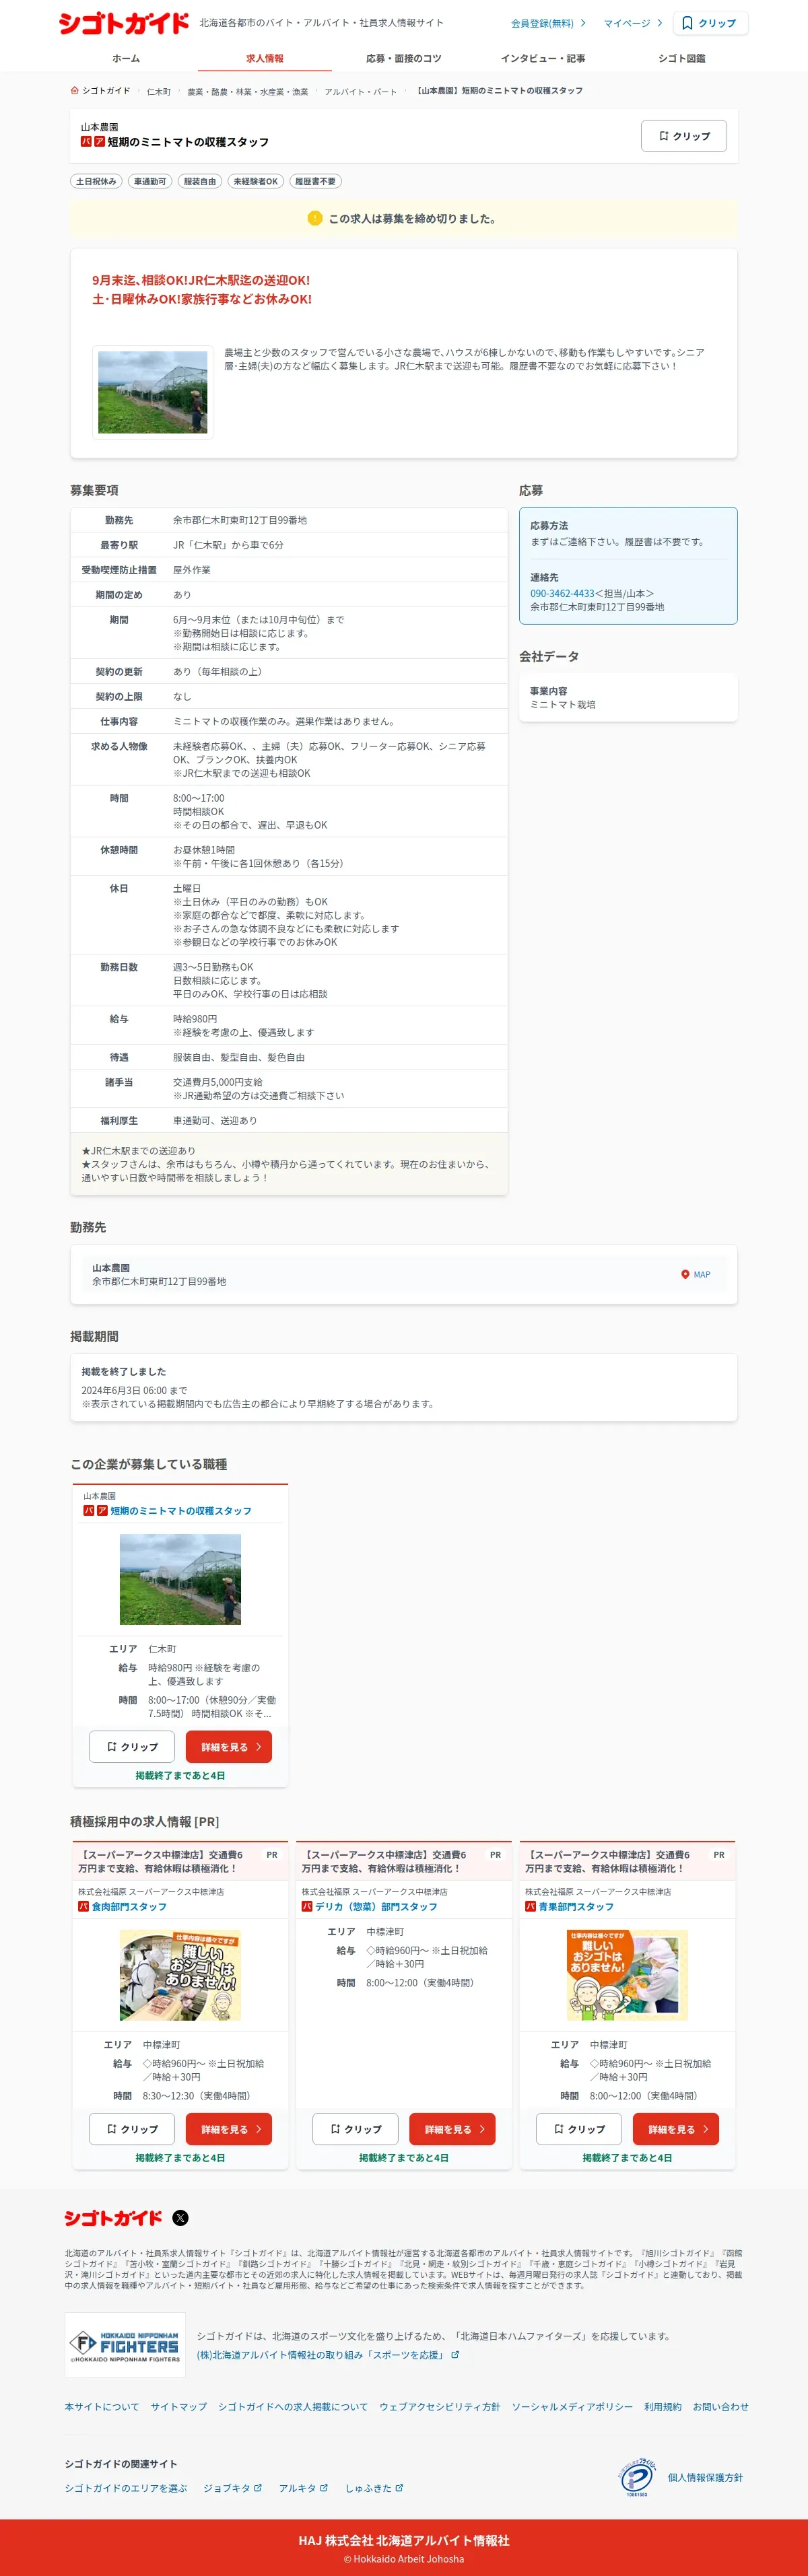Click the 食肉部門スタッフ card image
808x2576 pixels.
180,1975
